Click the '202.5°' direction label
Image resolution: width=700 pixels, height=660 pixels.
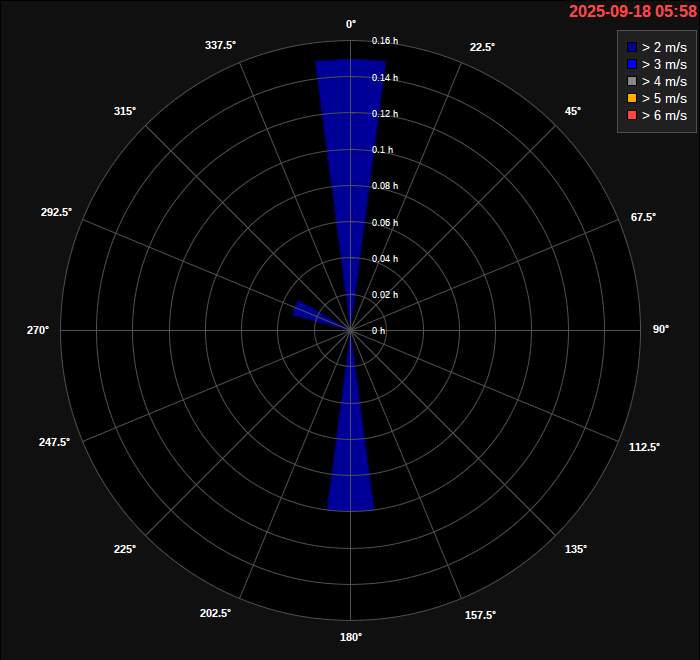[215, 614]
